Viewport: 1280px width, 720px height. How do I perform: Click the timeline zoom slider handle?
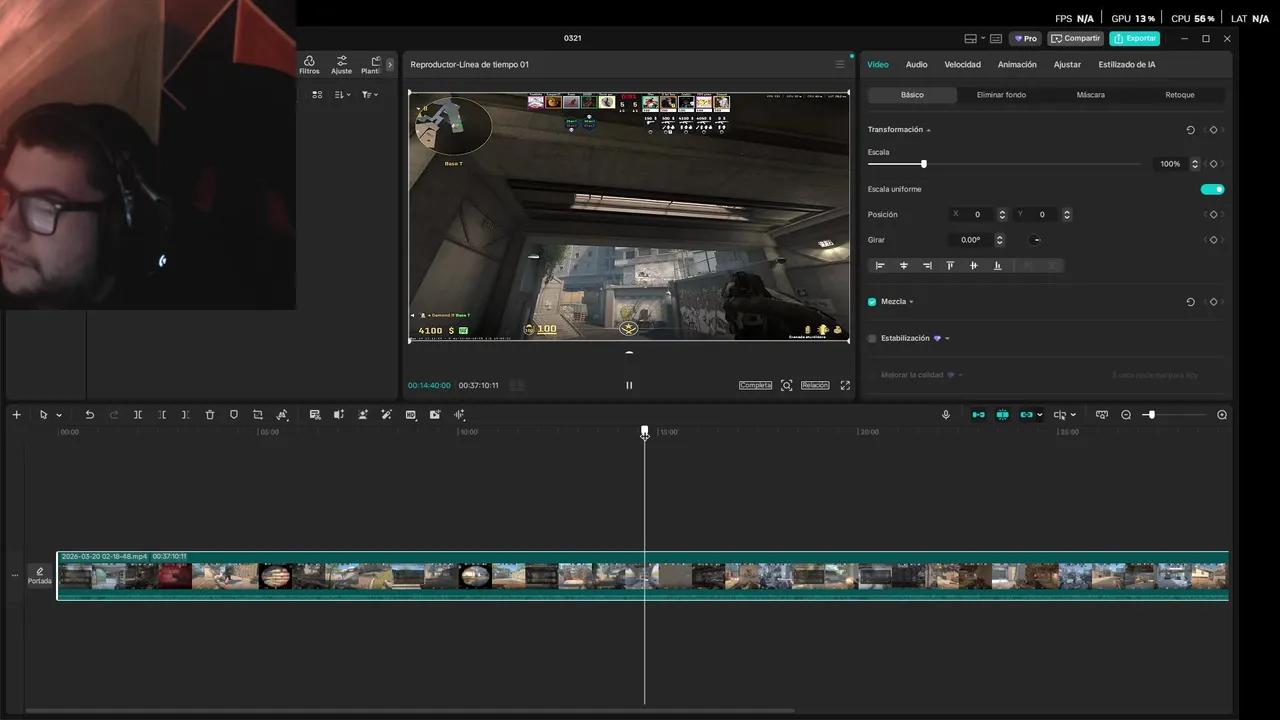1151,415
